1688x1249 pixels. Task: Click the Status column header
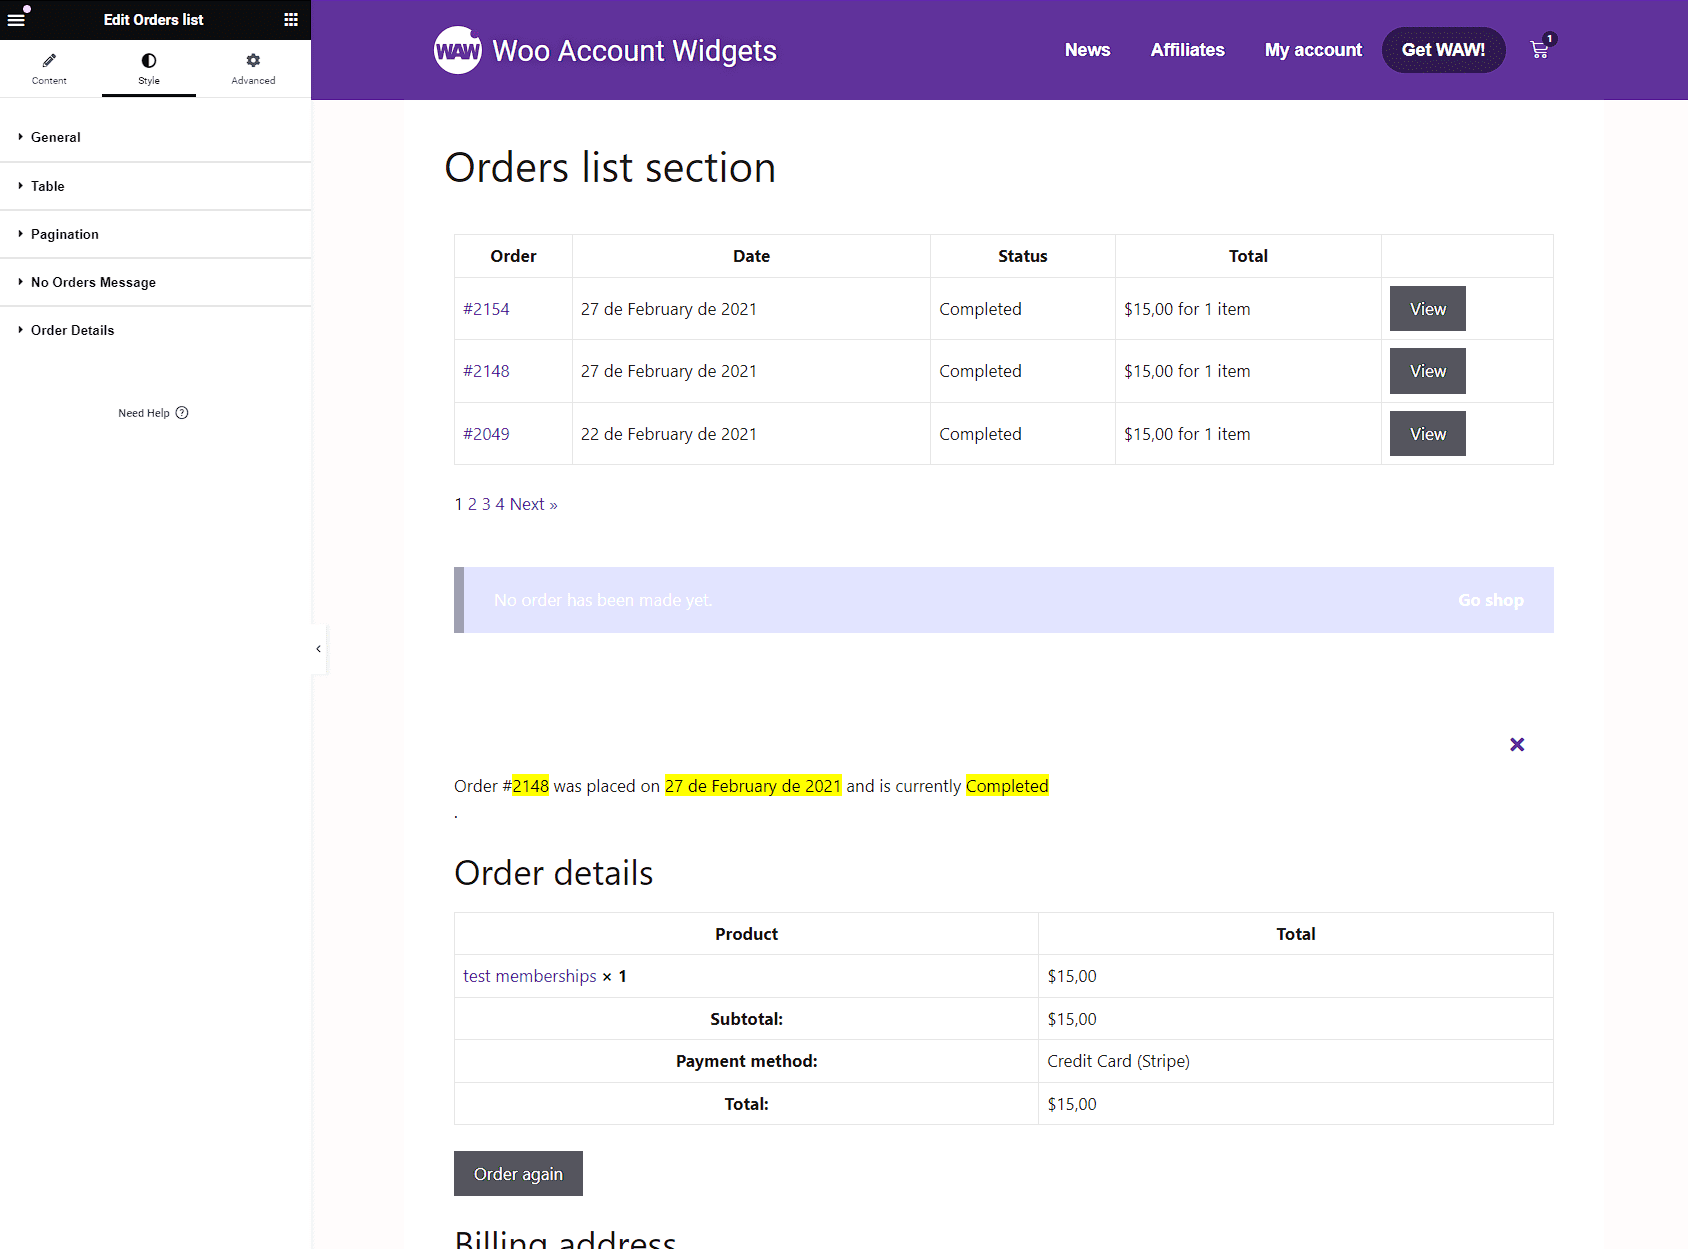[x=1022, y=256]
